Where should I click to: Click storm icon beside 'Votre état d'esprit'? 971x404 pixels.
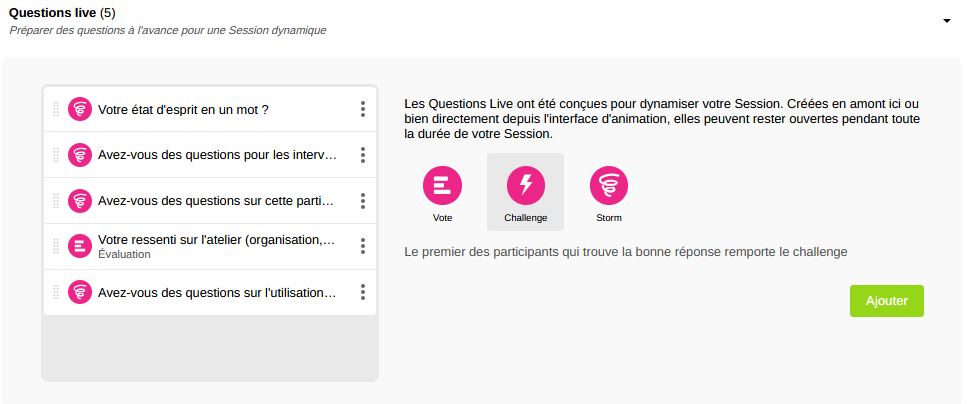tap(80, 109)
